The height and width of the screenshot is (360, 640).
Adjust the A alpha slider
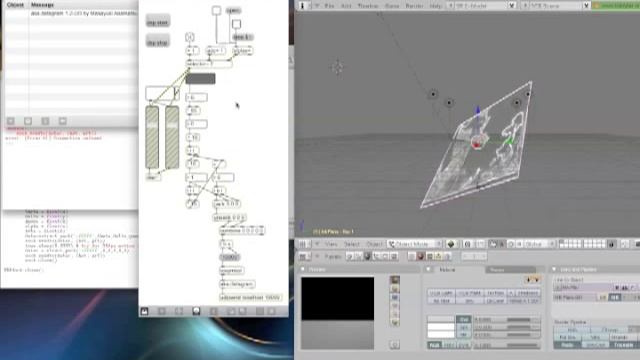tap(506, 345)
